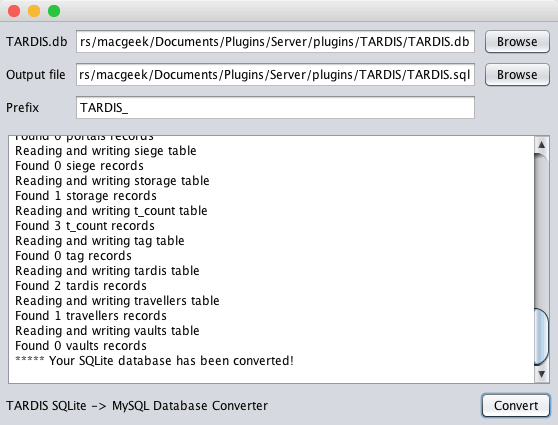Focus the Output file TARDIS.sql path field
The height and width of the screenshot is (425, 558).
pos(275,75)
